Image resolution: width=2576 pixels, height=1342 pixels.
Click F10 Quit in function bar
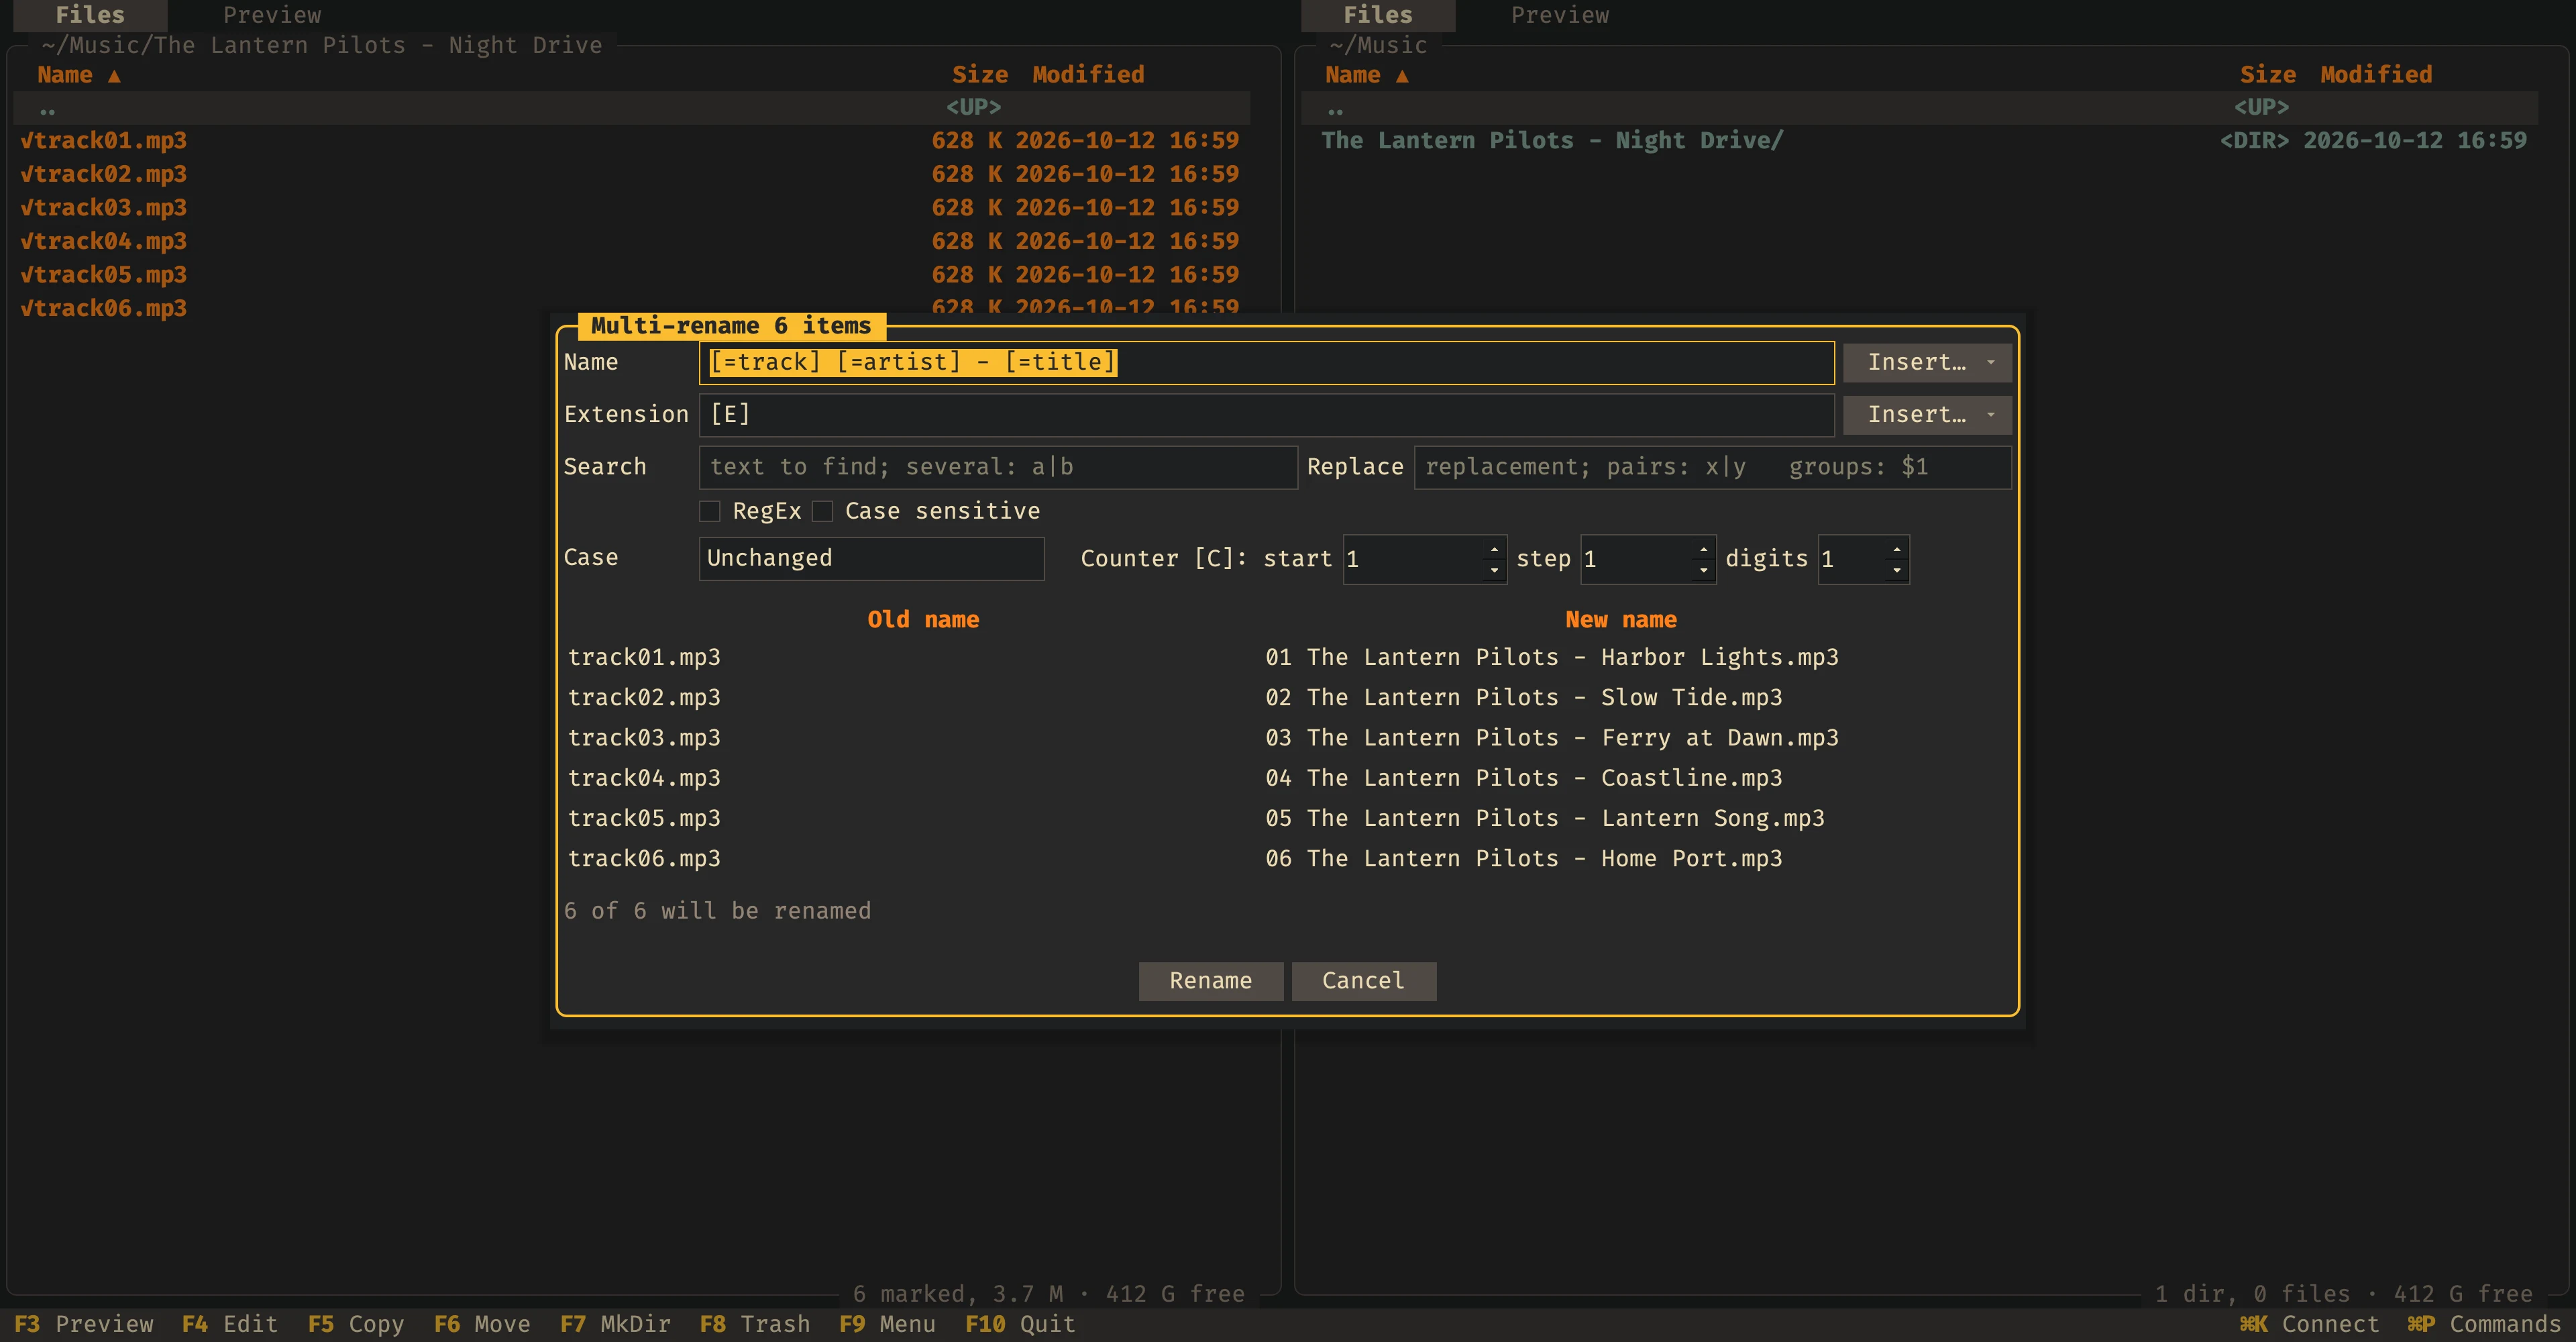coord(1021,1324)
